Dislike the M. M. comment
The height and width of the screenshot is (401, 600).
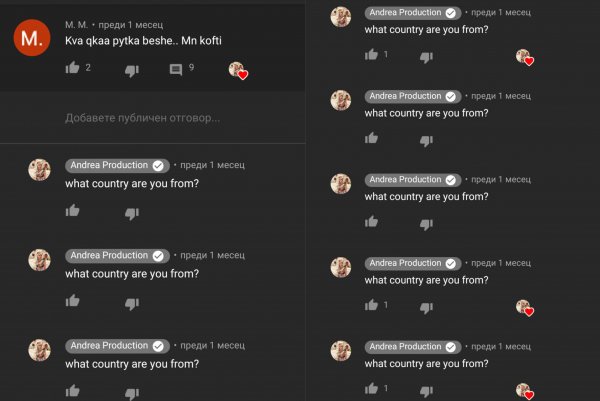tap(132, 71)
